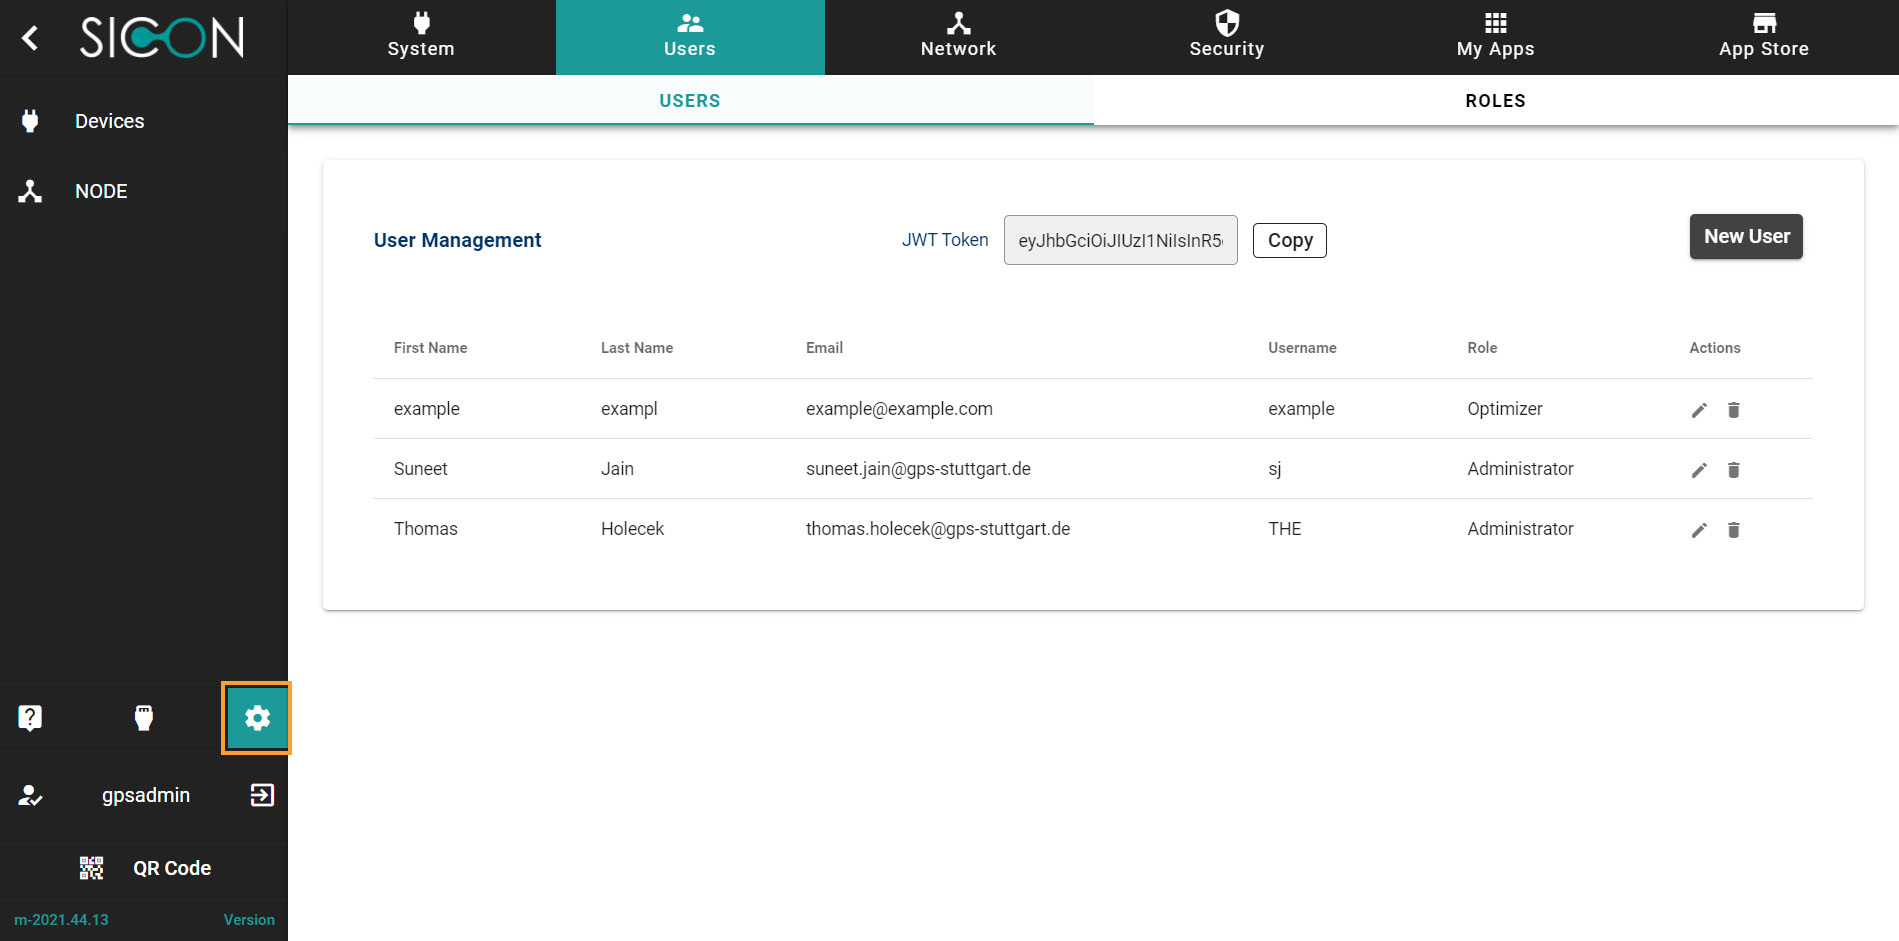Click the logout icon next to gpsadmin

[262, 795]
